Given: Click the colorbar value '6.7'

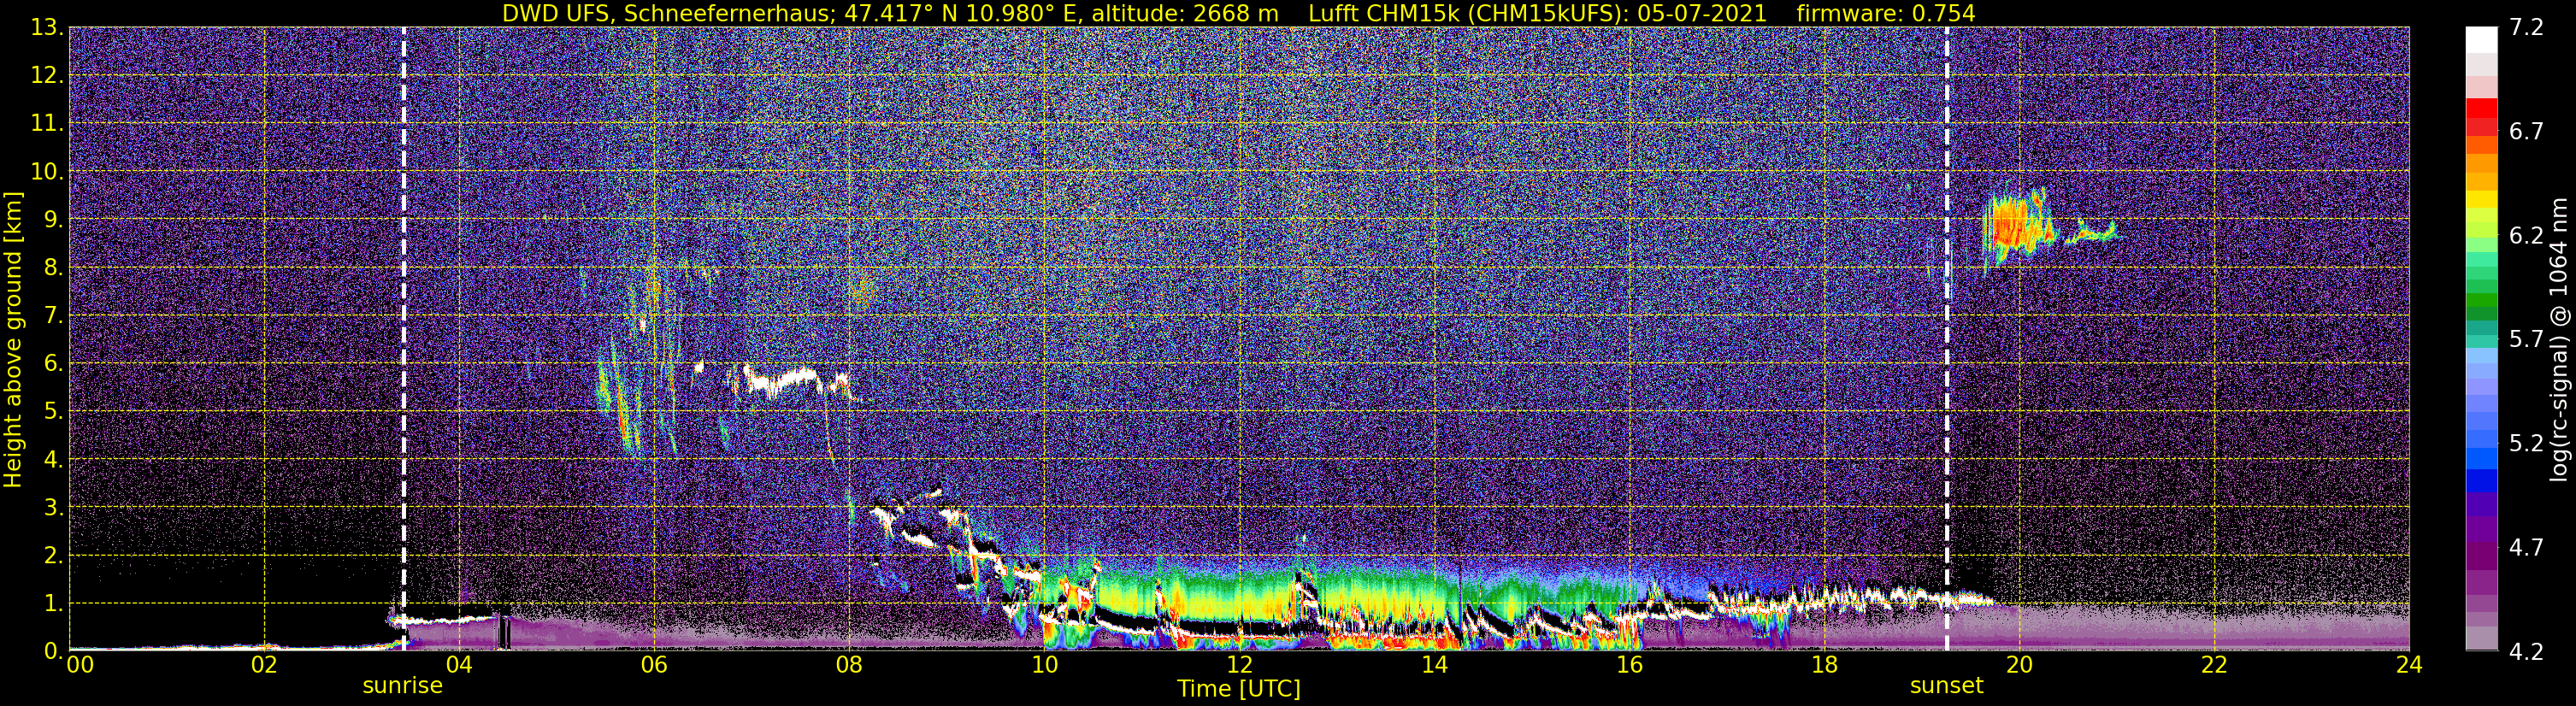Looking at the screenshot, I should [2526, 132].
